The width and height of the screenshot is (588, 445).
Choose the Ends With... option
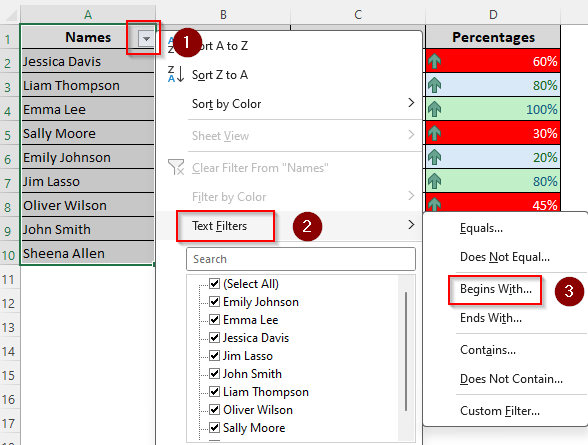coord(491,318)
